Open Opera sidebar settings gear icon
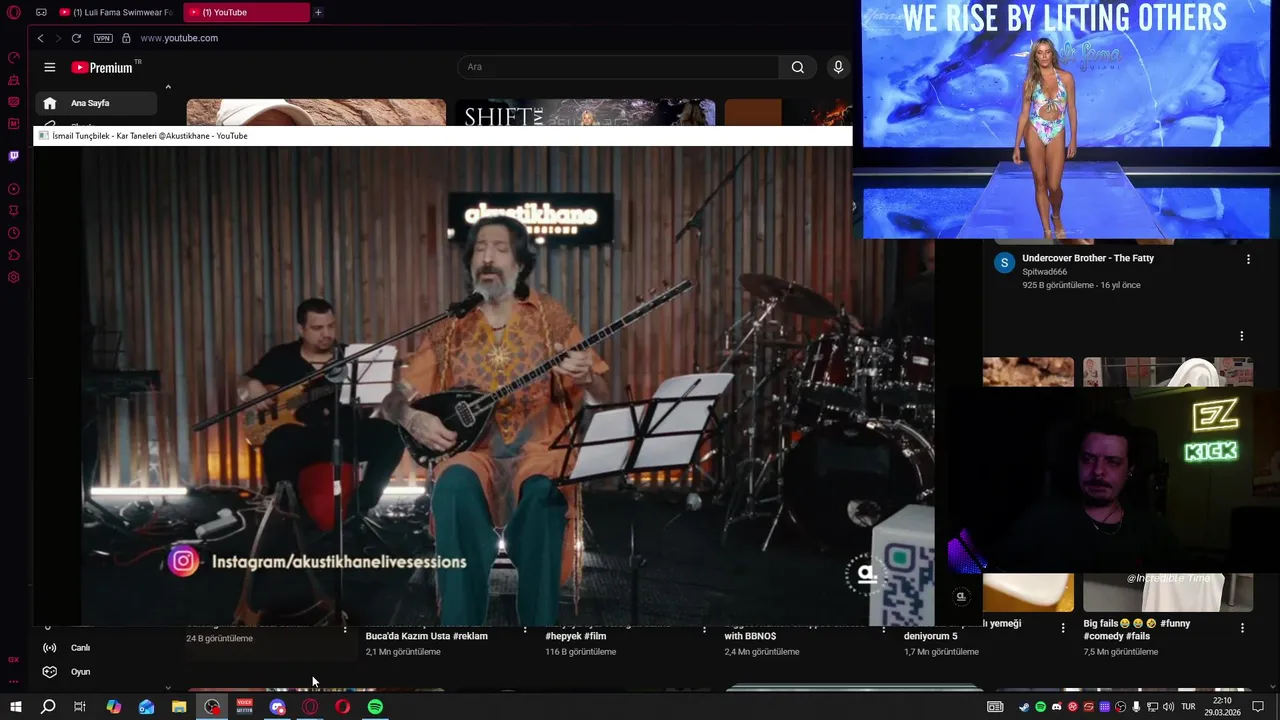 (14, 277)
